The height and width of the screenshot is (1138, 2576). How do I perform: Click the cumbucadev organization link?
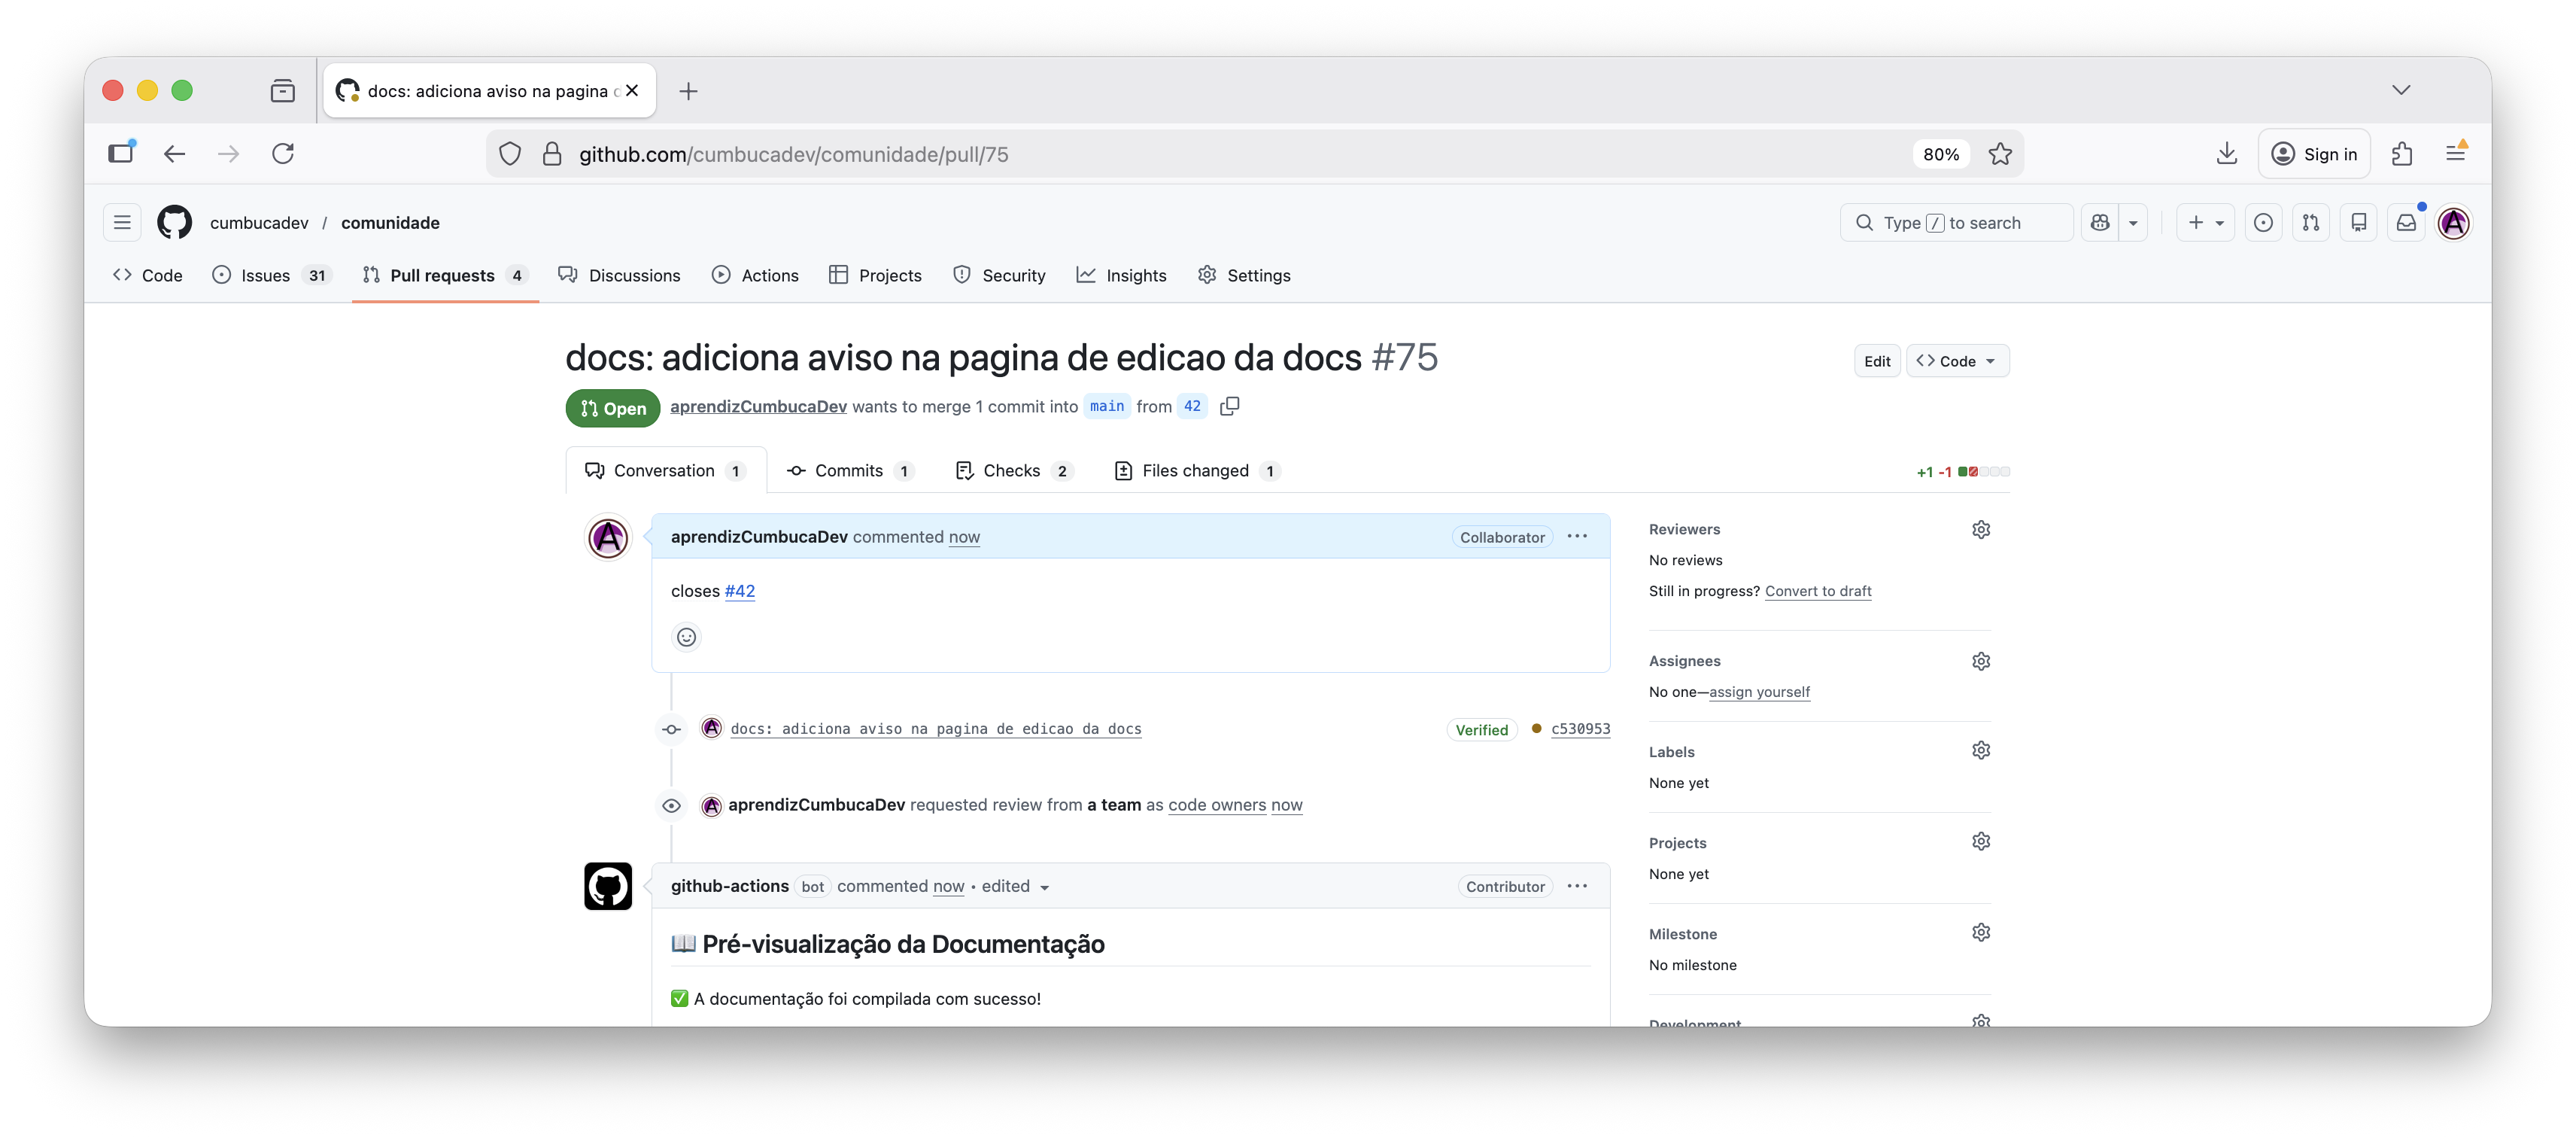259,222
